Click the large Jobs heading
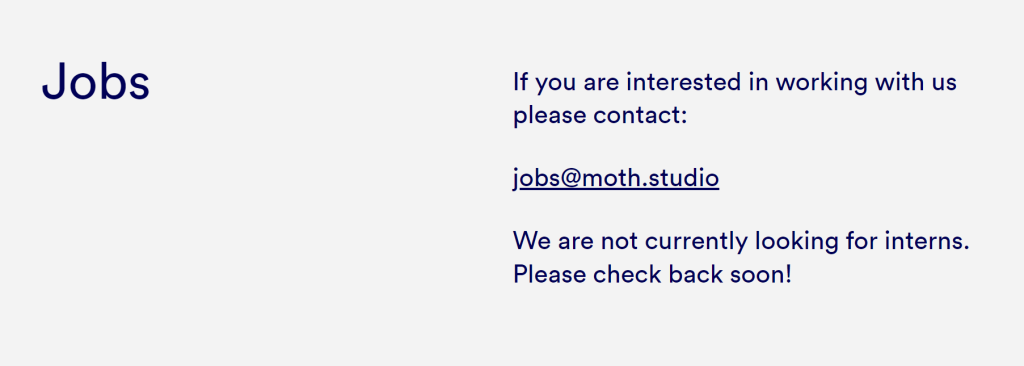 click(x=96, y=82)
